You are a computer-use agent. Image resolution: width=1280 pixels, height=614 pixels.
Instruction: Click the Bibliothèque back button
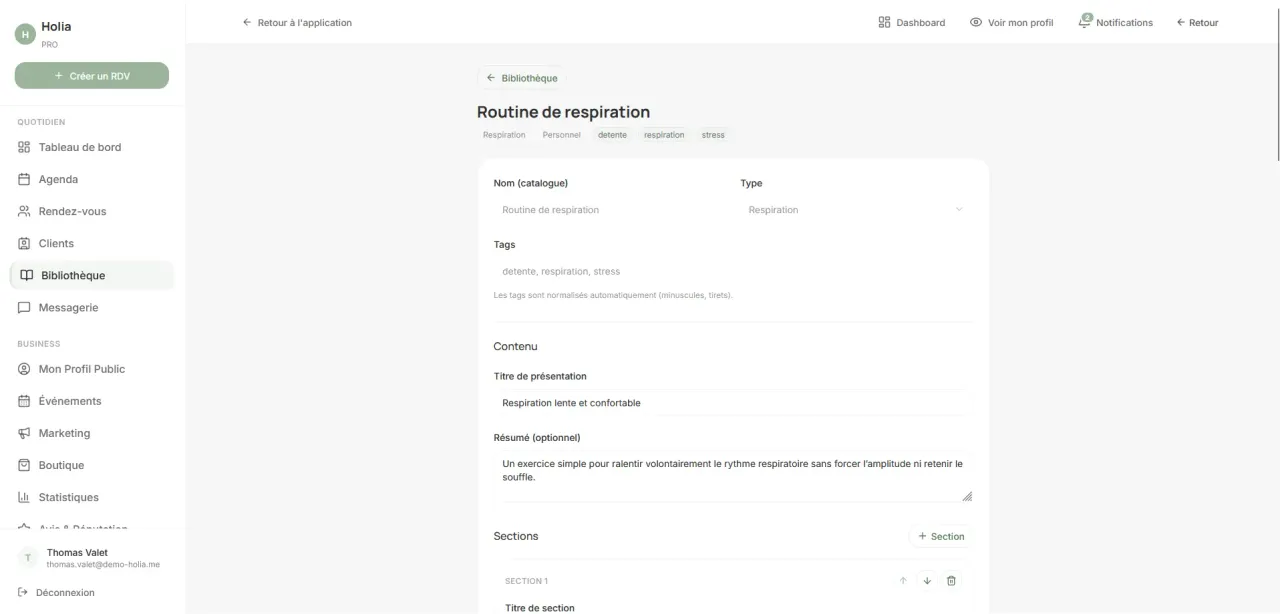coord(521,78)
